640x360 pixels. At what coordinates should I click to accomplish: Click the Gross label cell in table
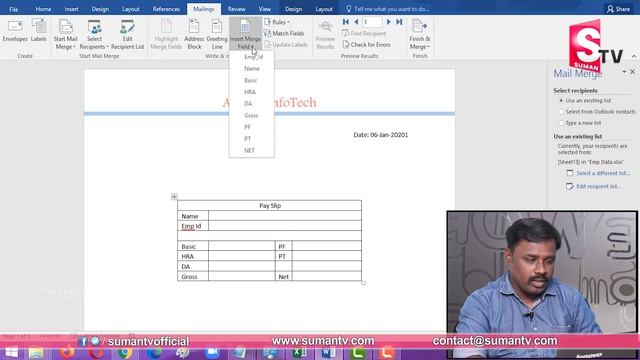click(193, 276)
